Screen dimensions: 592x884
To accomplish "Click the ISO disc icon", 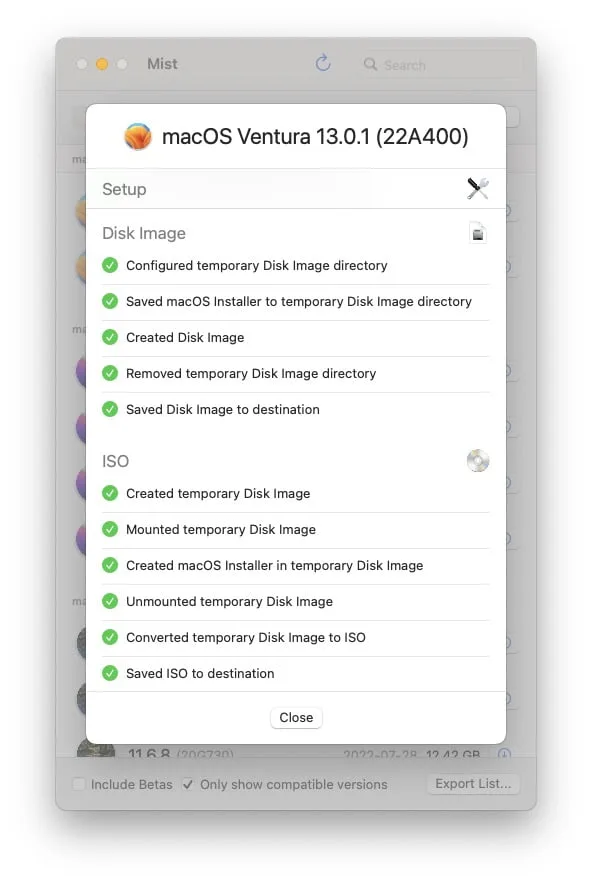I will tap(478, 461).
